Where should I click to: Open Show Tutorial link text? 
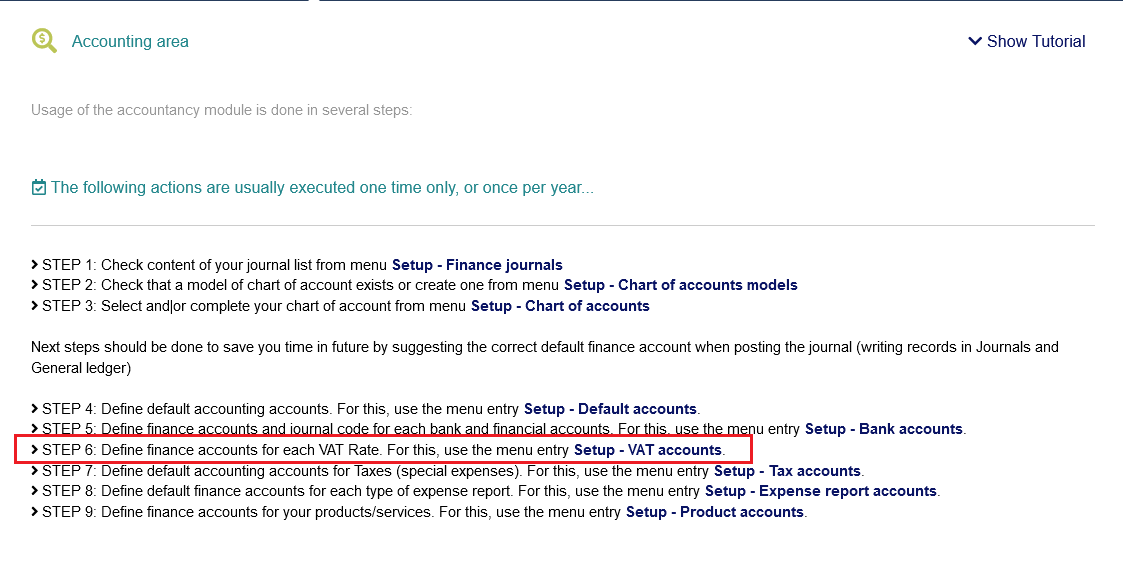click(1036, 42)
